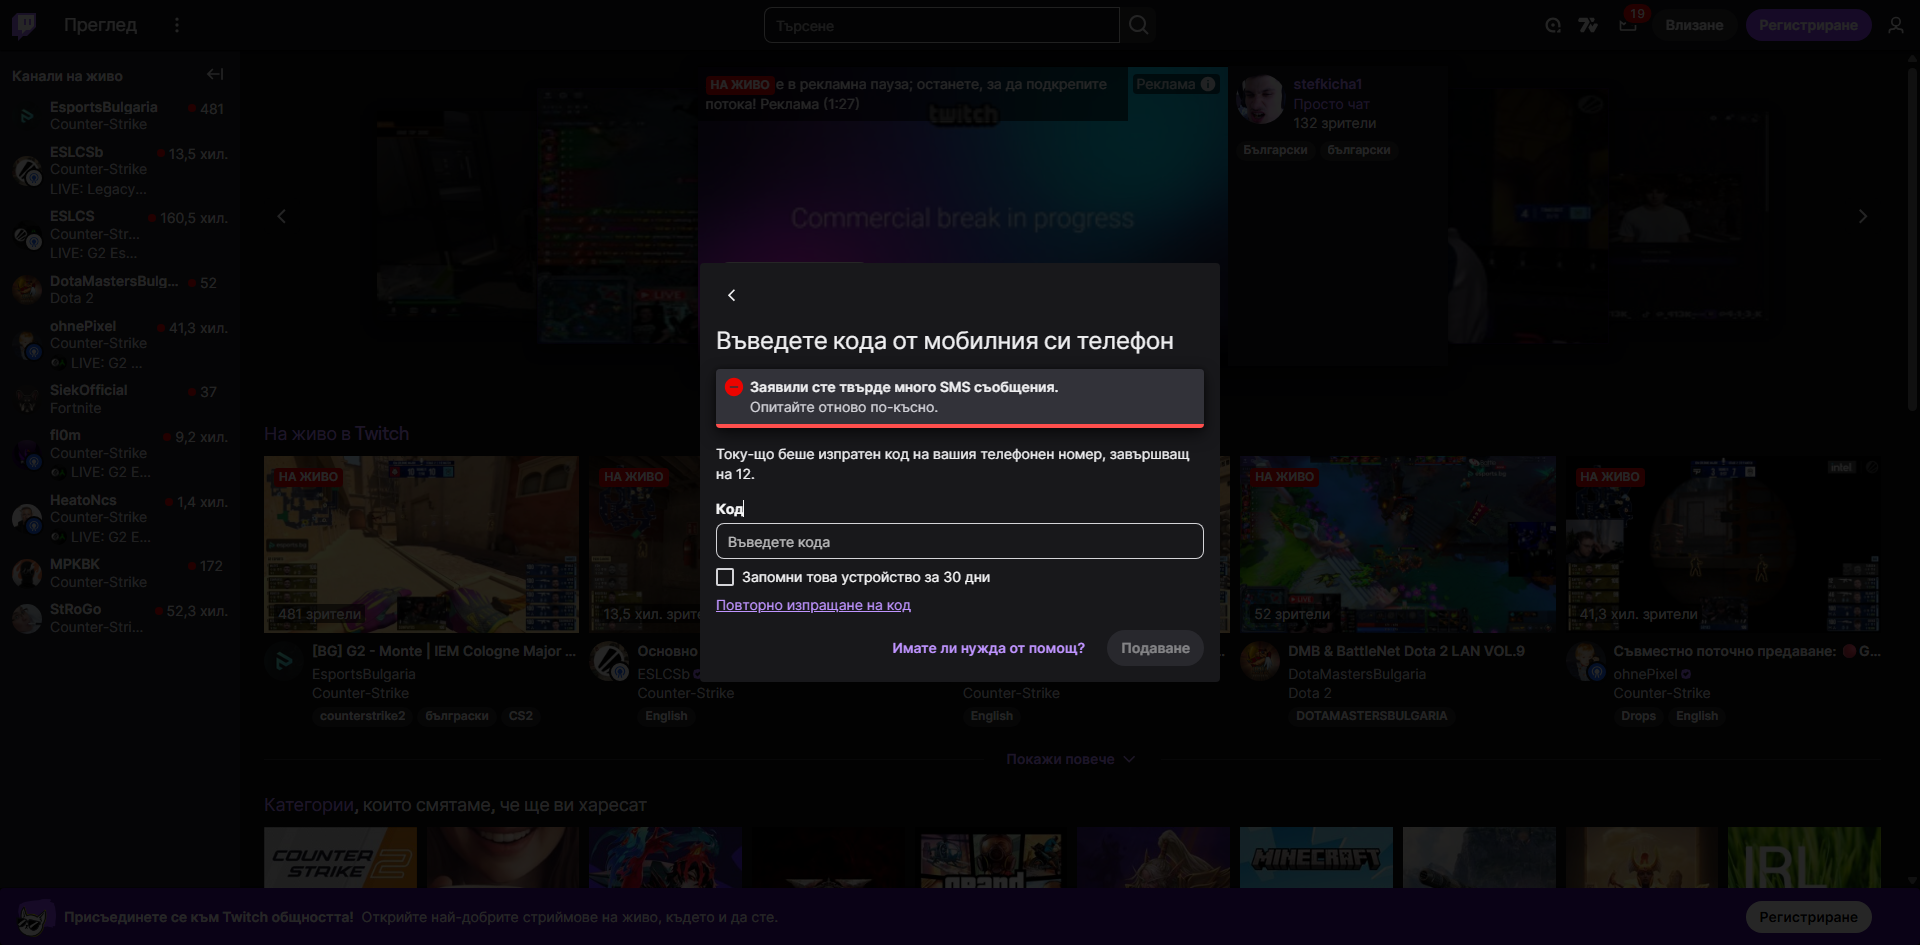
Task: Click the Twitch logo home icon
Action: 24,25
